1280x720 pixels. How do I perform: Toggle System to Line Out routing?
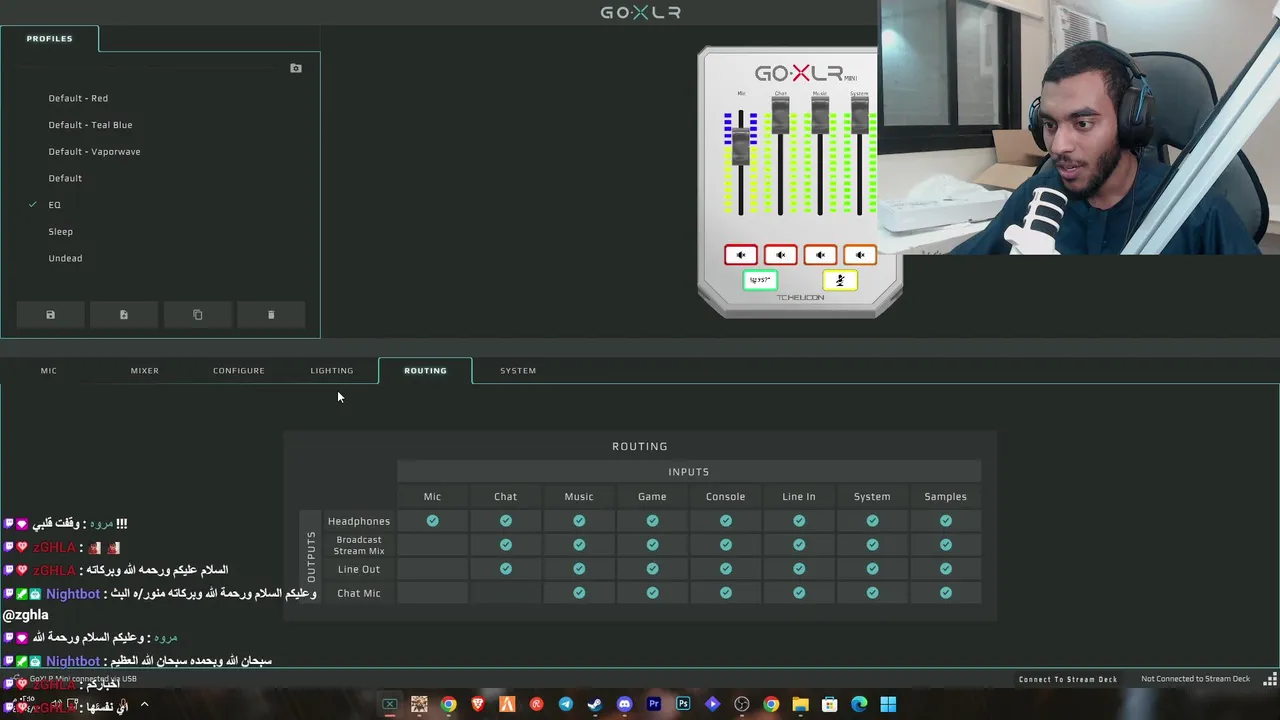872,569
